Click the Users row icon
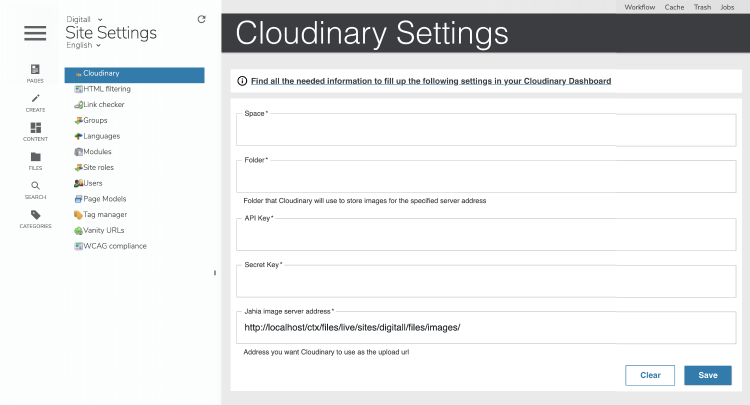750x405 pixels. 78,183
